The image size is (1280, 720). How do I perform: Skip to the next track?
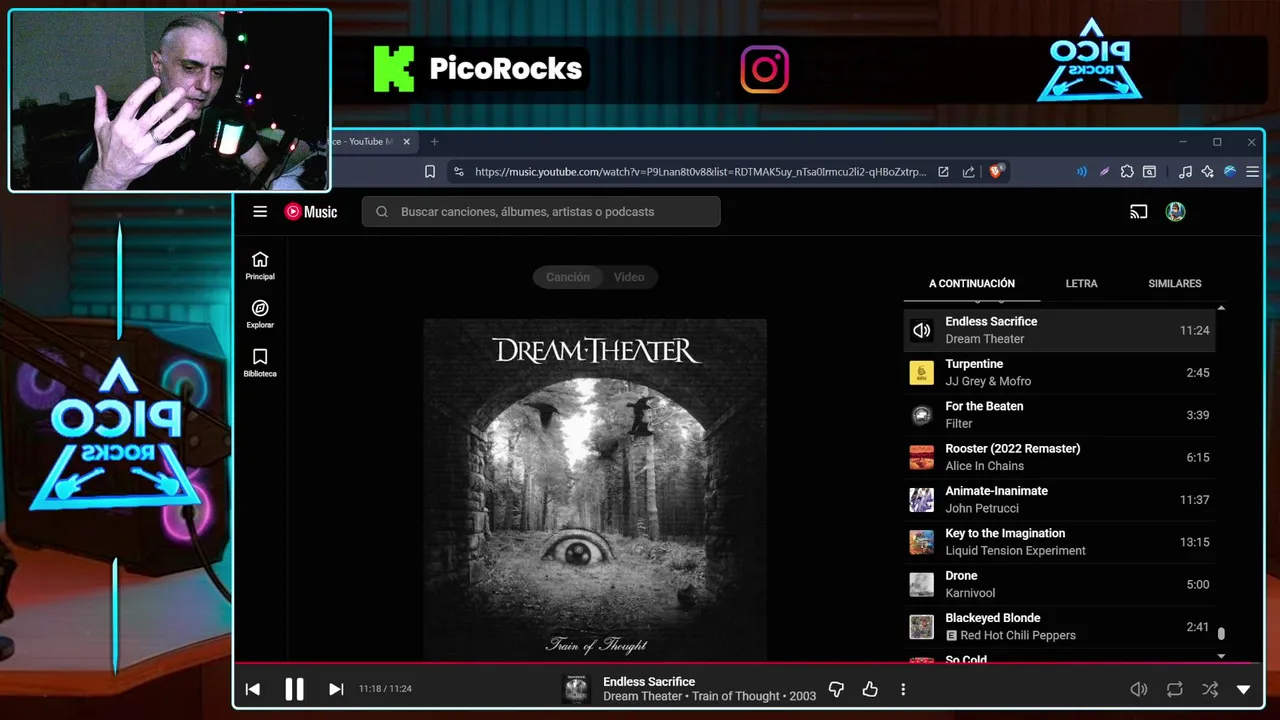(x=336, y=689)
